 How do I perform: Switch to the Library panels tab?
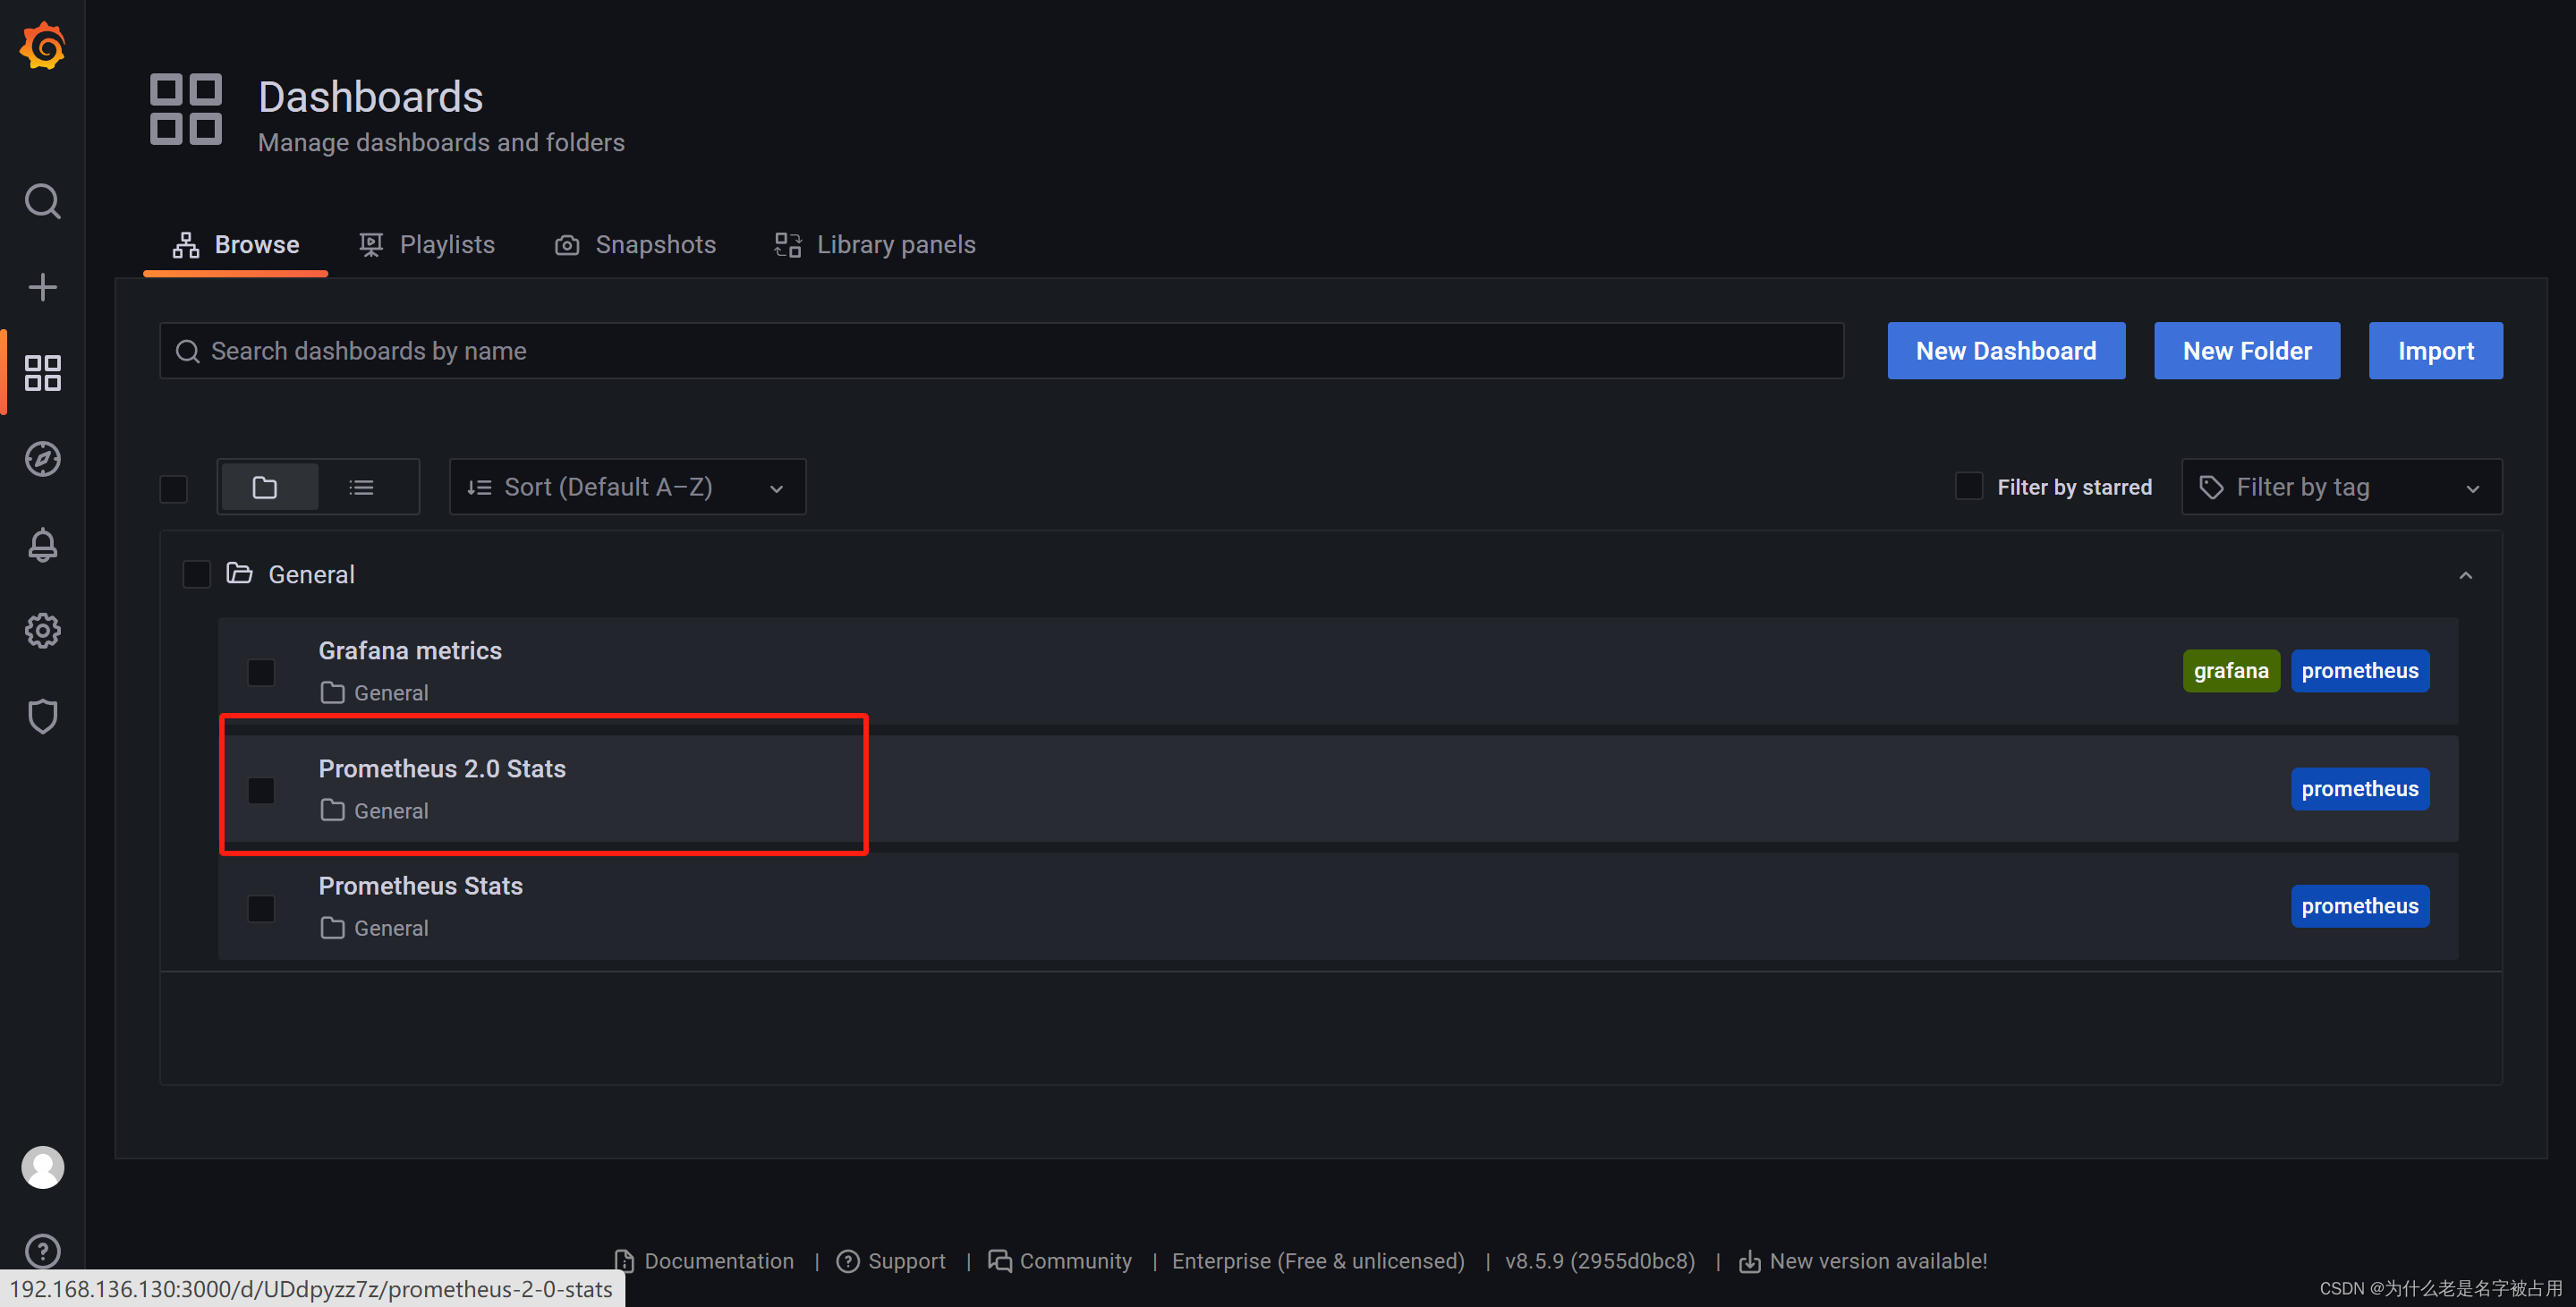pyautogui.click(x=875, y=245)
